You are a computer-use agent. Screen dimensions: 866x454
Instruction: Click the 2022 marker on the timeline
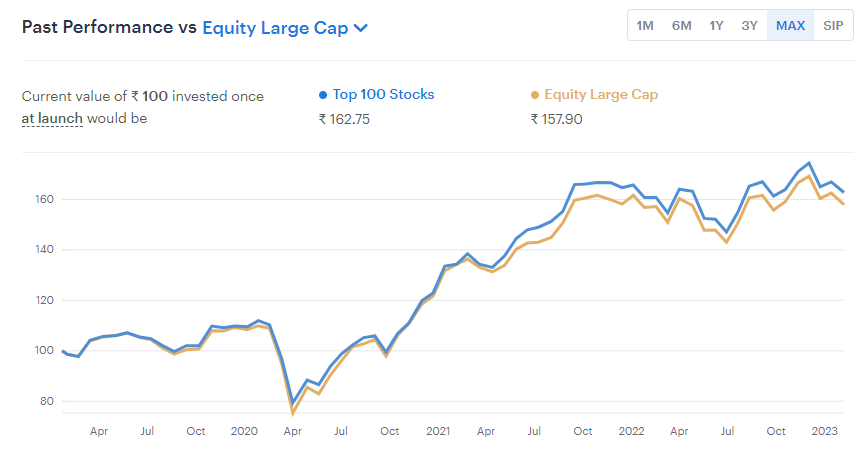(631, 432)
